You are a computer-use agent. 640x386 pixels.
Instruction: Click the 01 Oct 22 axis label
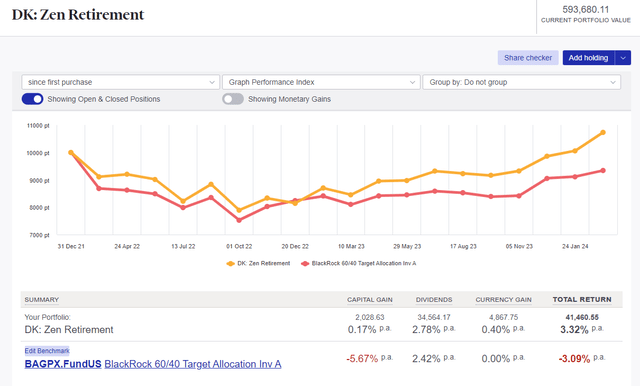tap(239, 246)
